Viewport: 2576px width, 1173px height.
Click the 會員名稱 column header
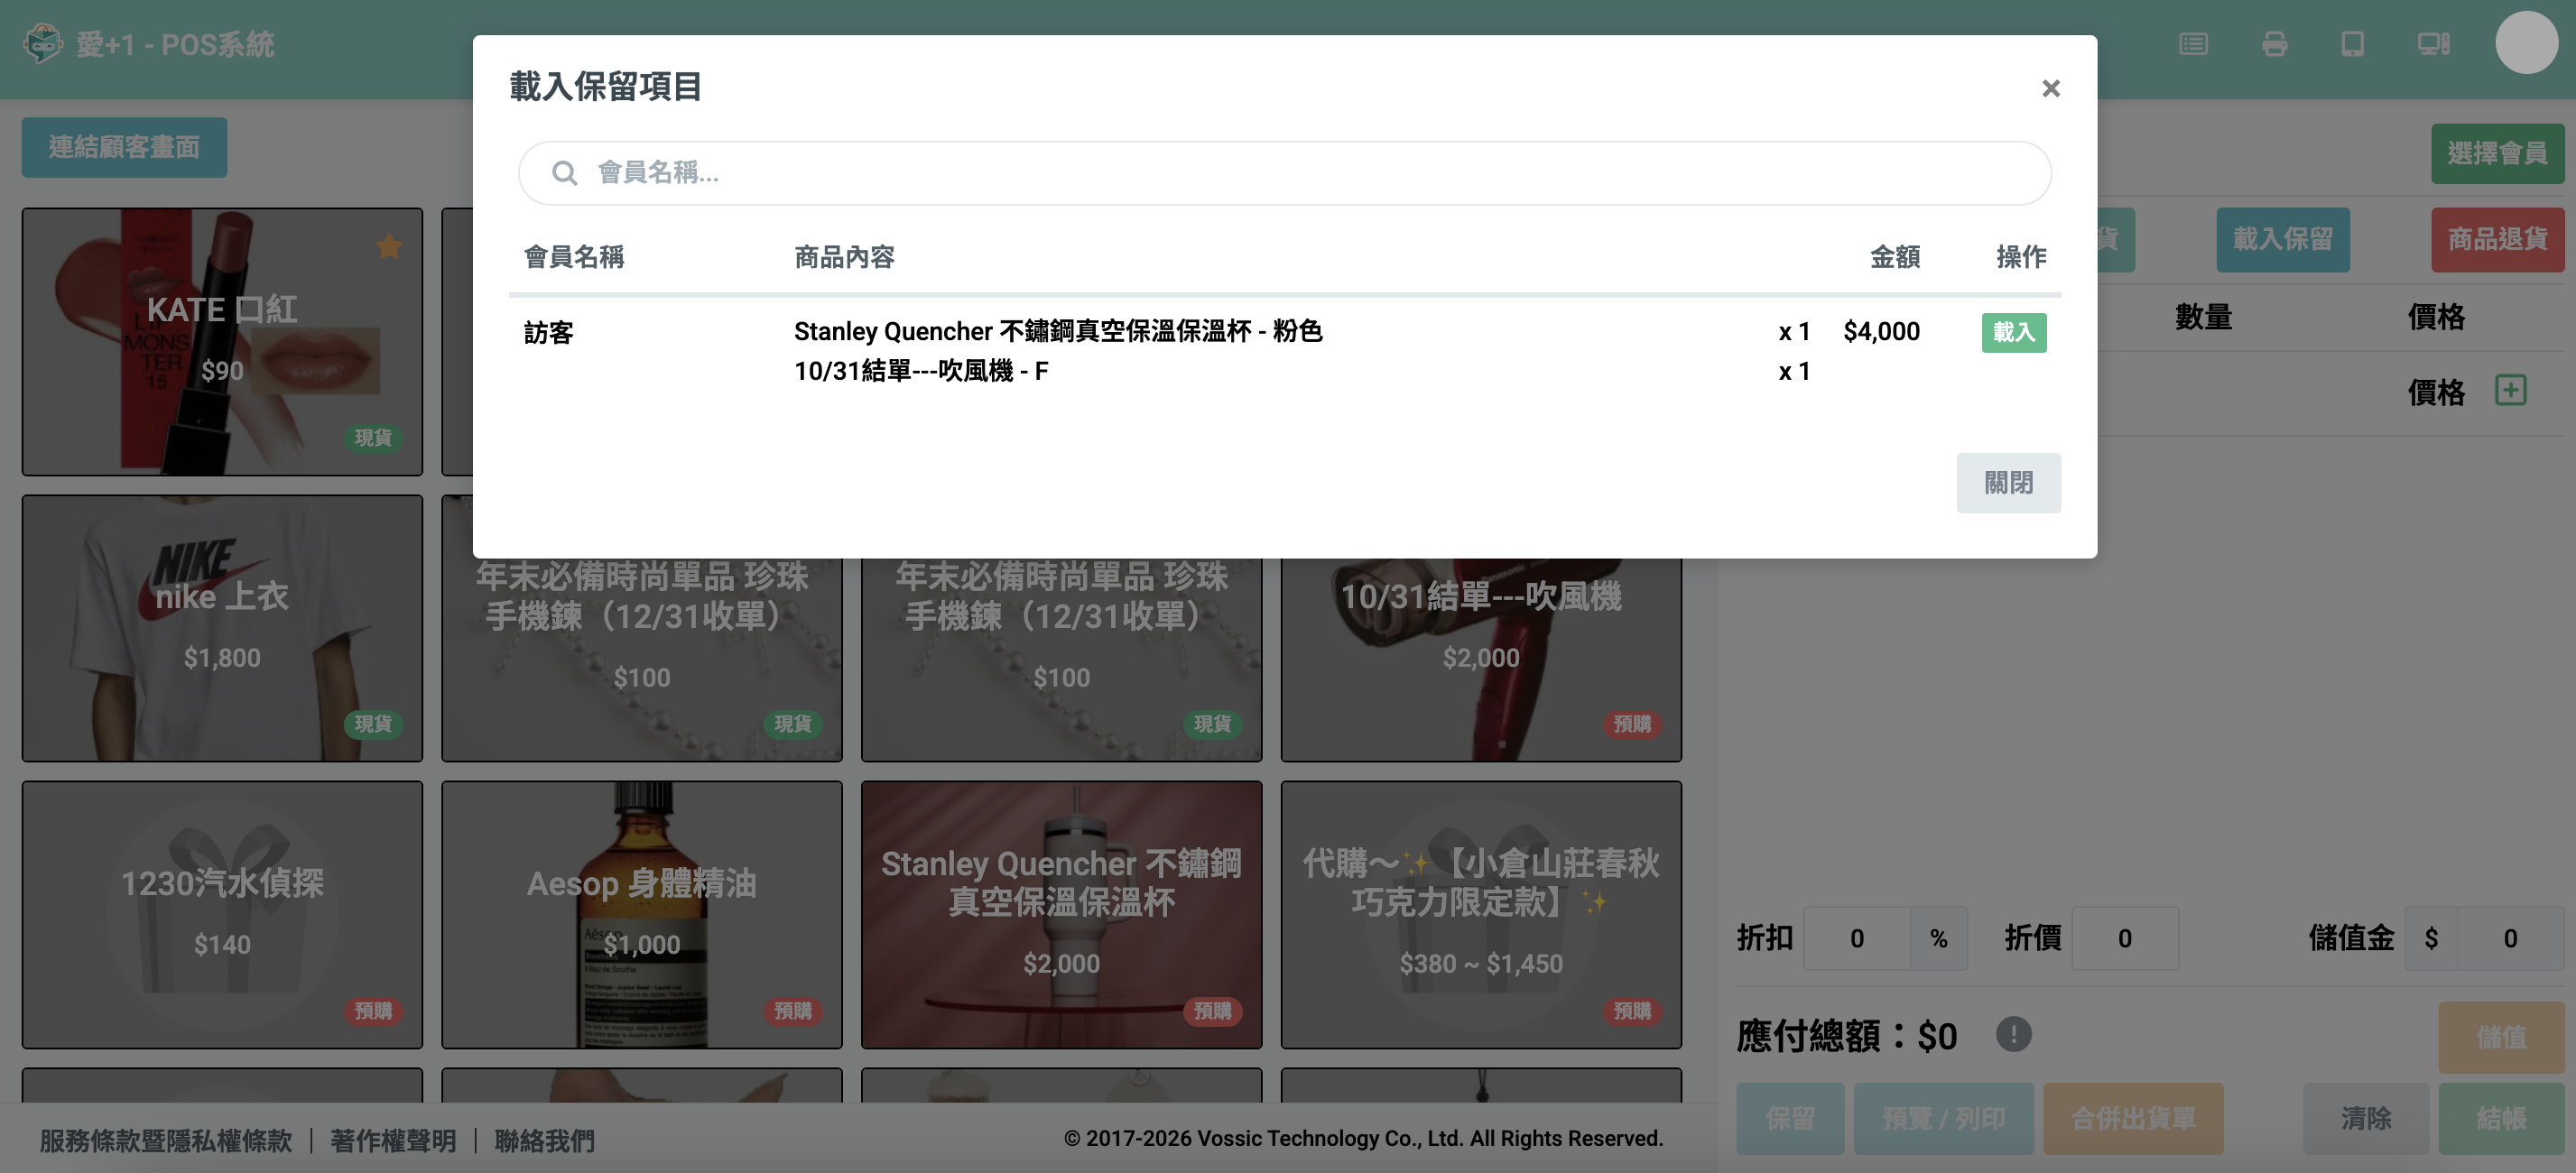pyautogui.click(x=574, y=257)
